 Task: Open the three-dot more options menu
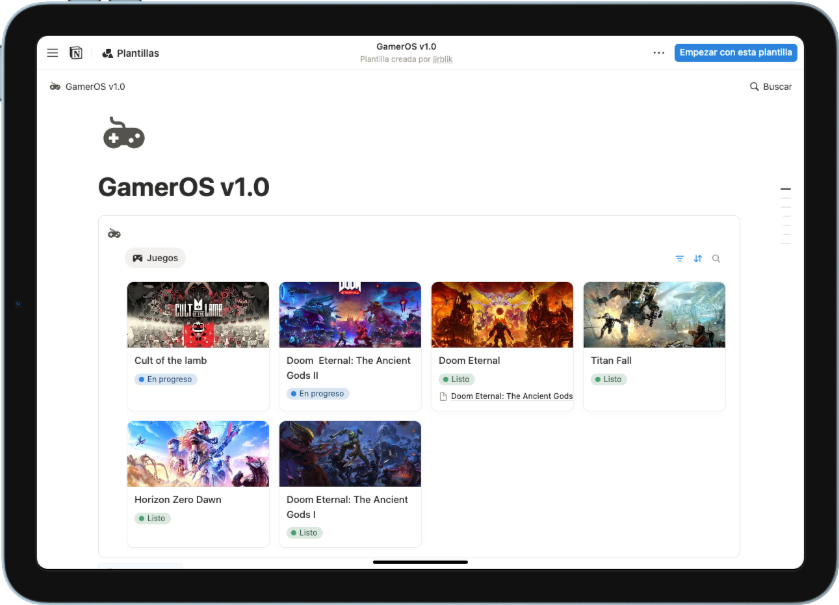pos(658,53)
